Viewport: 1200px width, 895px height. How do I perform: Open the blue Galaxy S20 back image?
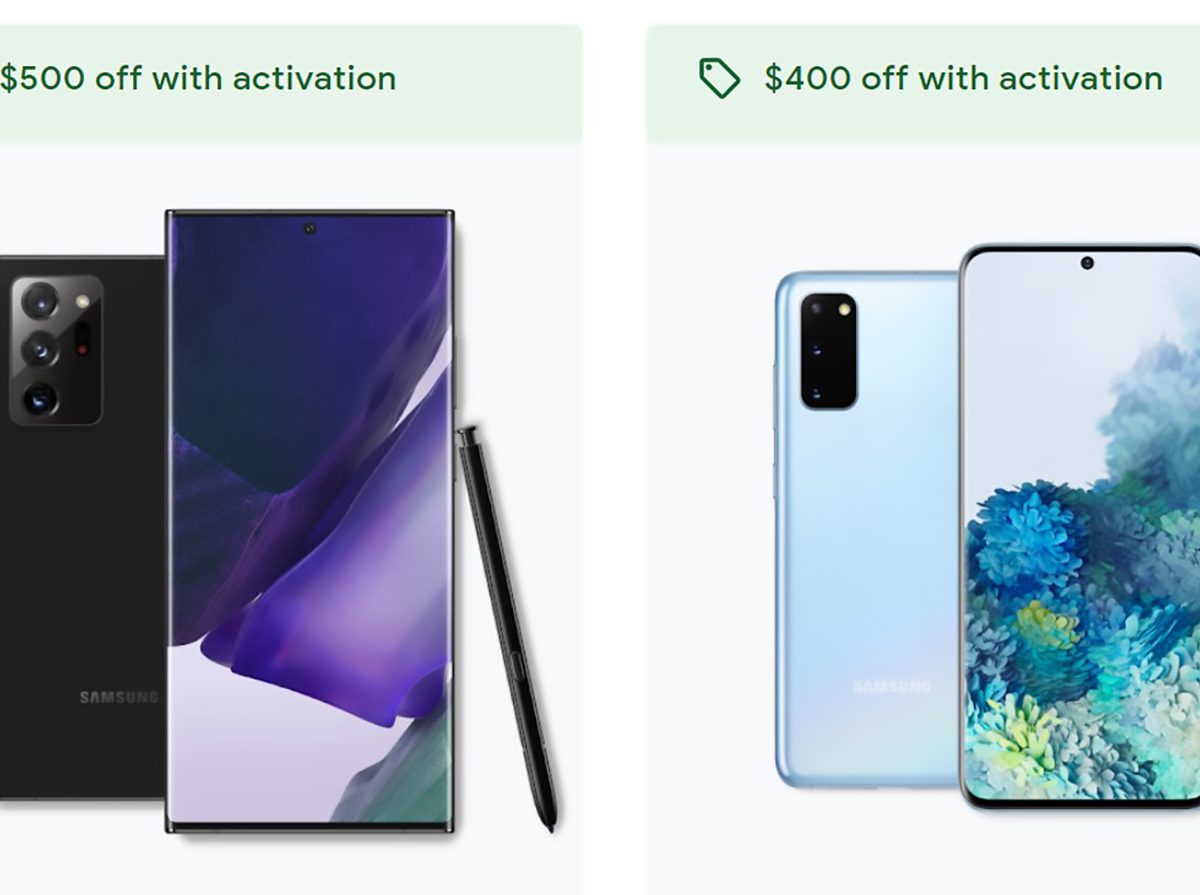click(x=867, y=528)
